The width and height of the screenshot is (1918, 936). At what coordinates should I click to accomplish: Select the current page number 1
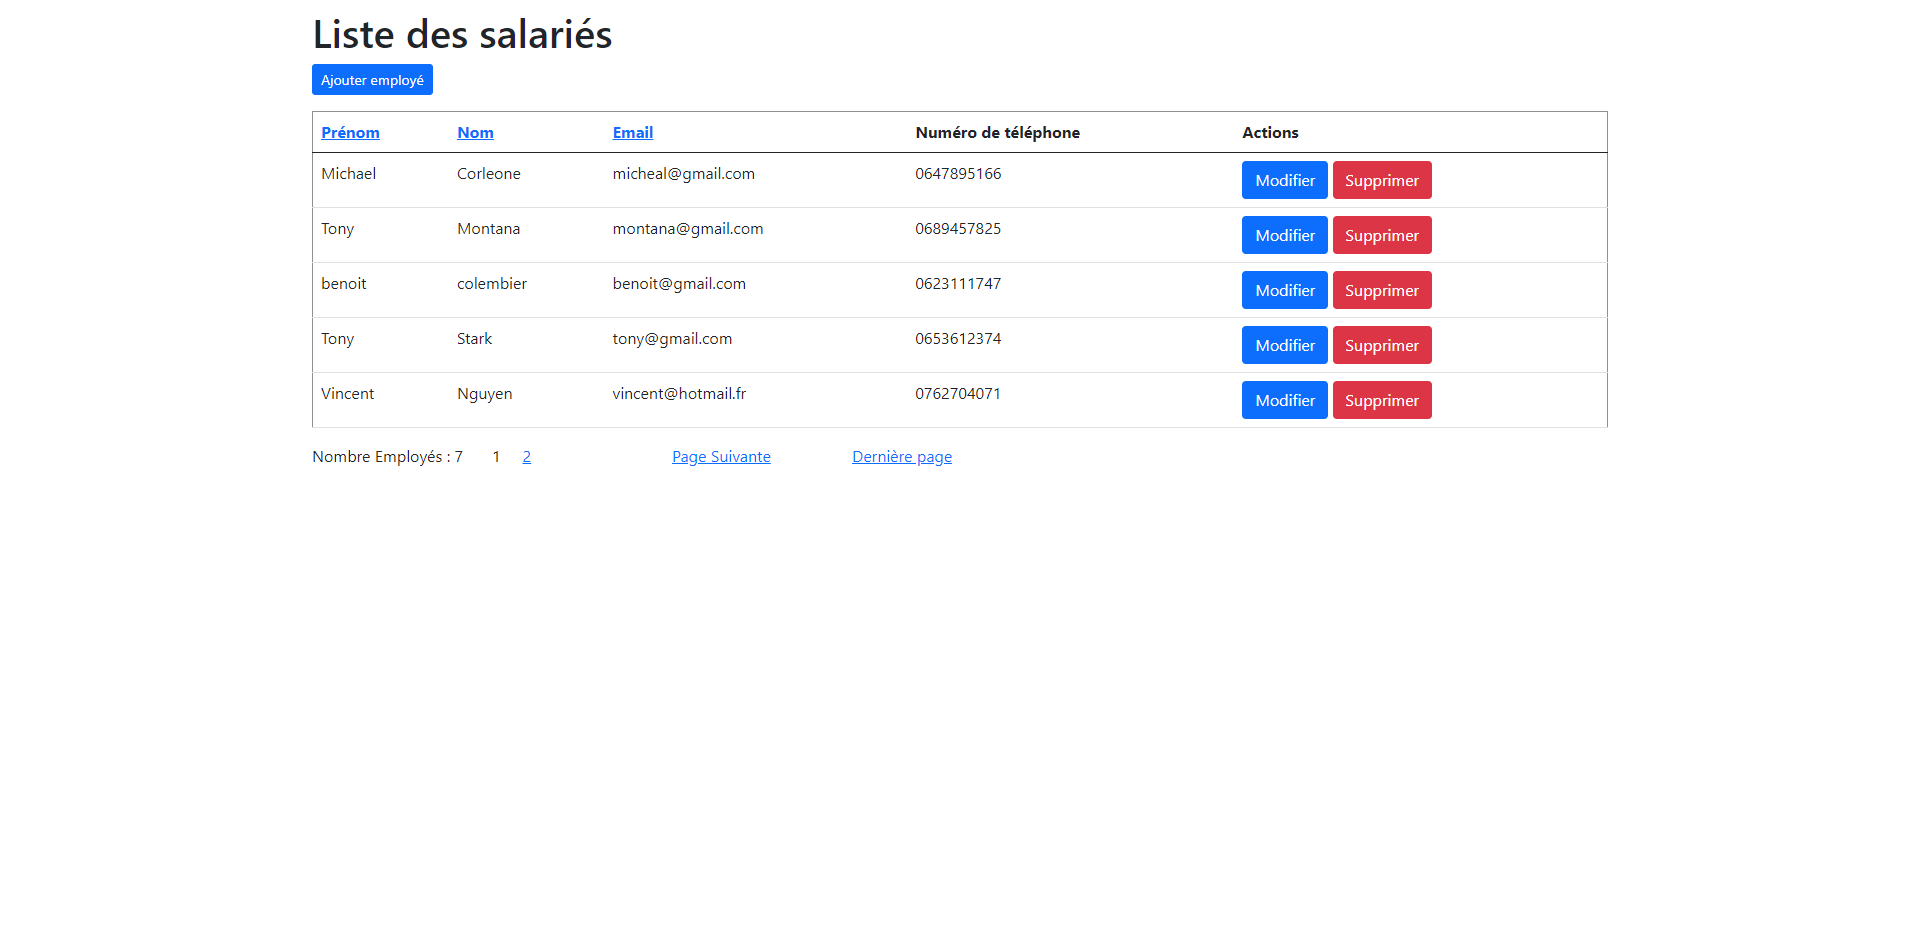pyautogui.click(x=496, y=457)
